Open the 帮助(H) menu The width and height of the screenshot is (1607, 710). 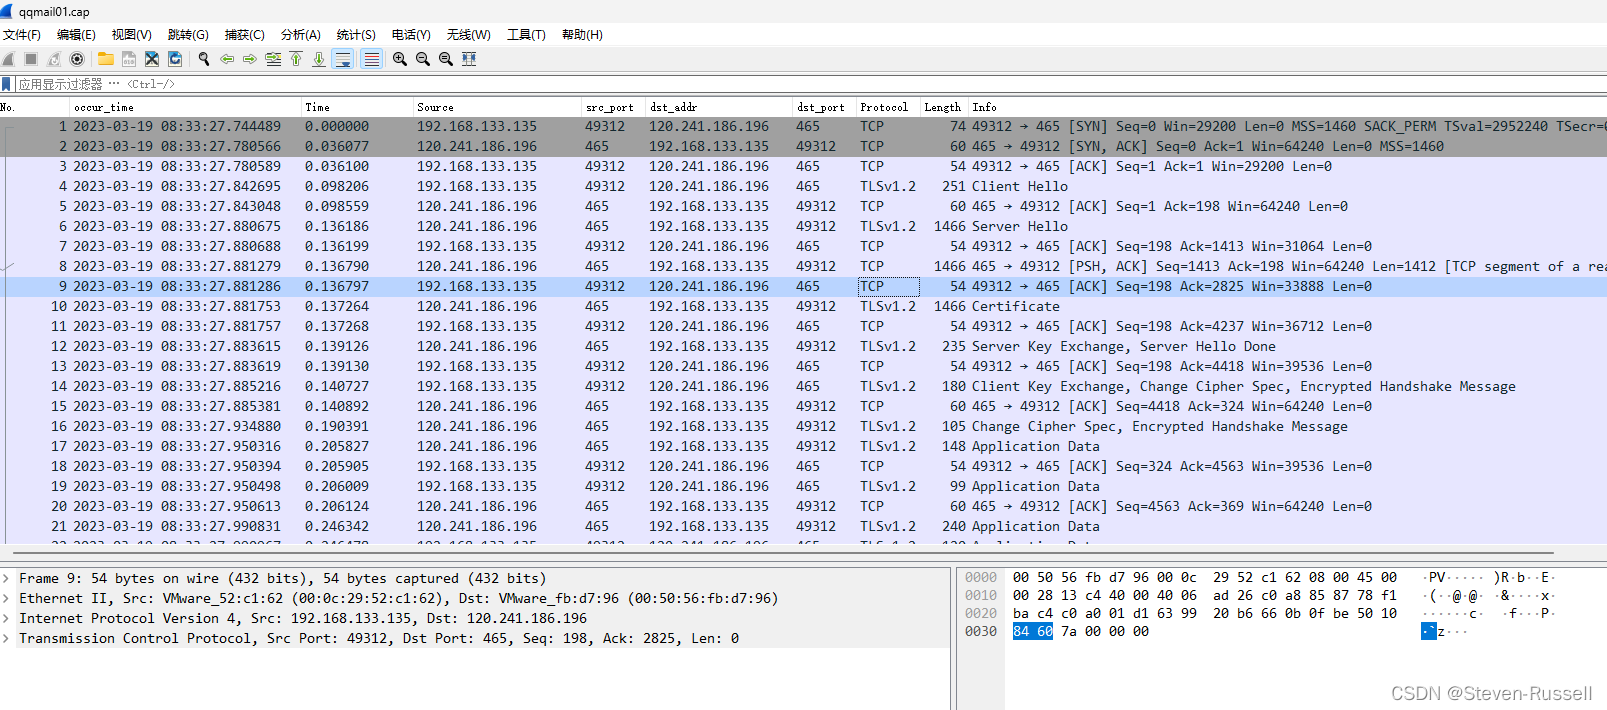pyautogui.click(x=582, y=35)
